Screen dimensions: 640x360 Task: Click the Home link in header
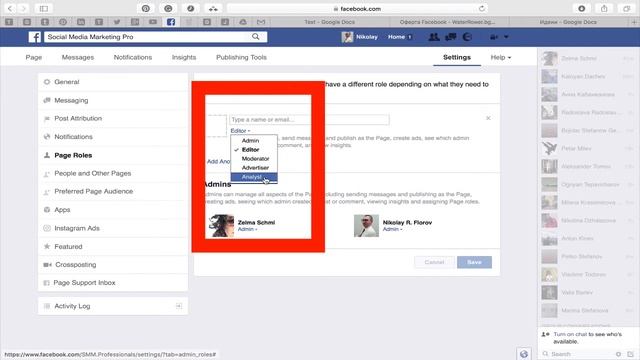click(396, 37)
